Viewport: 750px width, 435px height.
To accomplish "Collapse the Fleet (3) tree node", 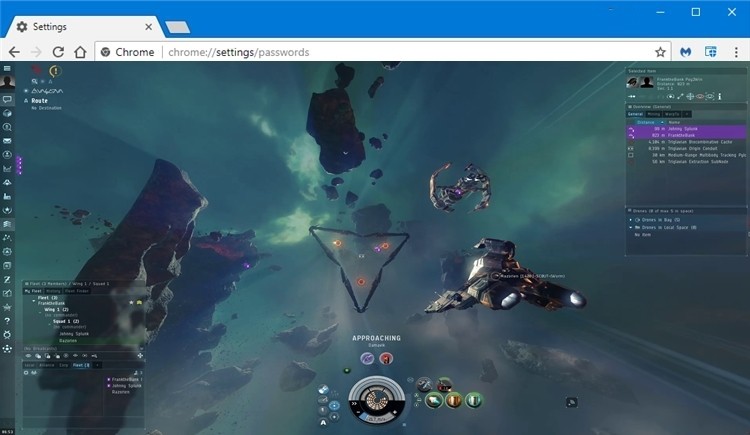I will [x=33, y=299].
